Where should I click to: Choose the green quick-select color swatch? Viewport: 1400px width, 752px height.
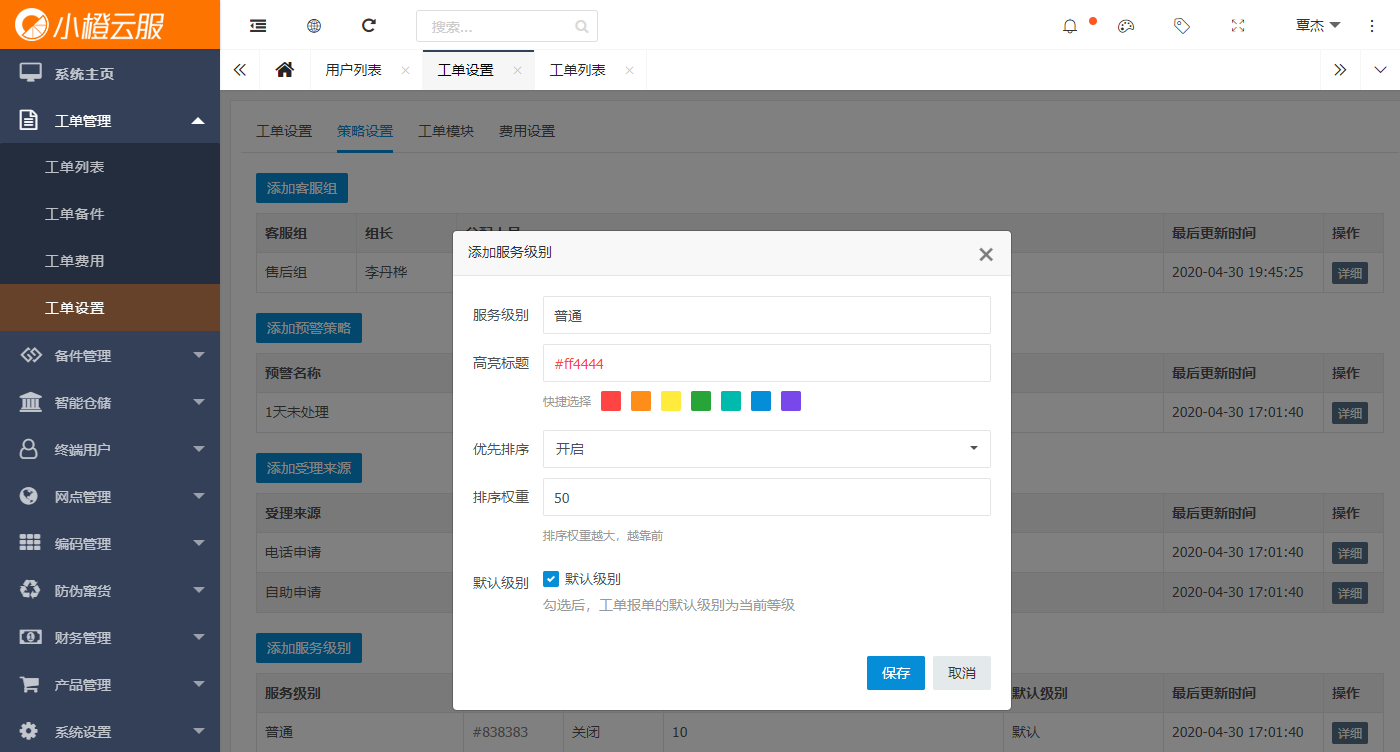(x=701, y=401)
